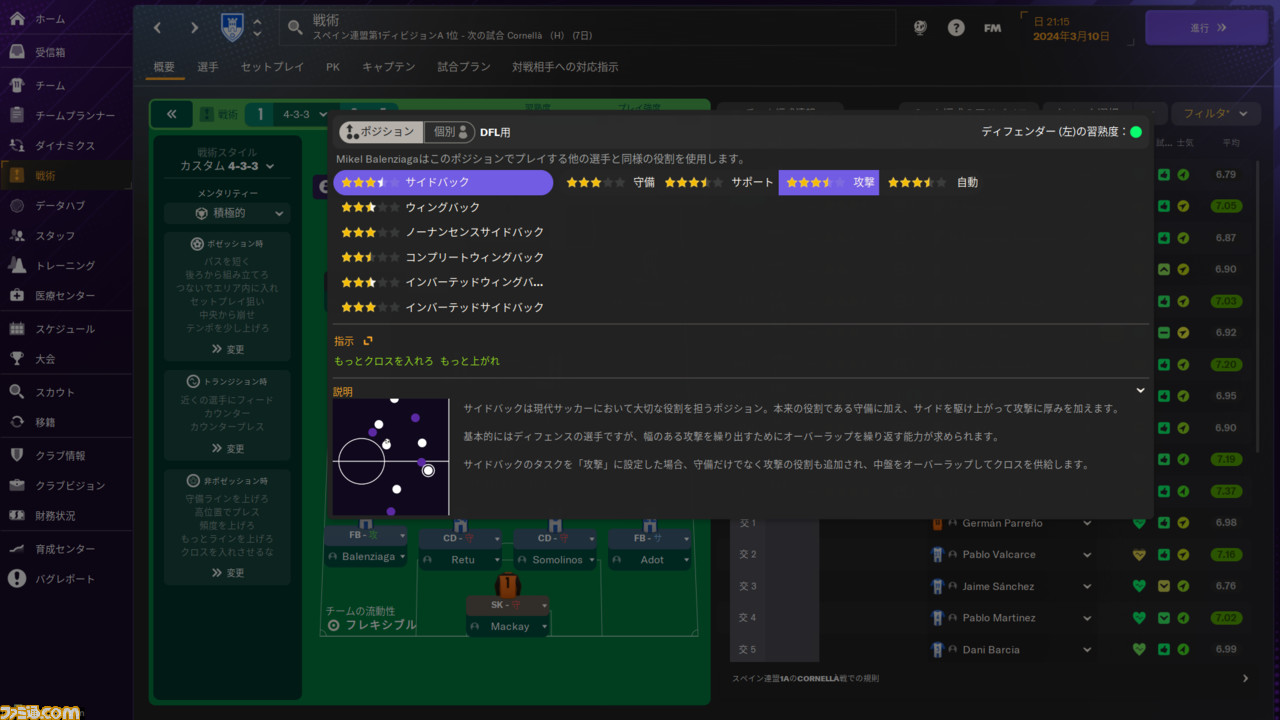Click the green familiarity indicator dot
The image size is (1280, 720).
click(1136, 132)
